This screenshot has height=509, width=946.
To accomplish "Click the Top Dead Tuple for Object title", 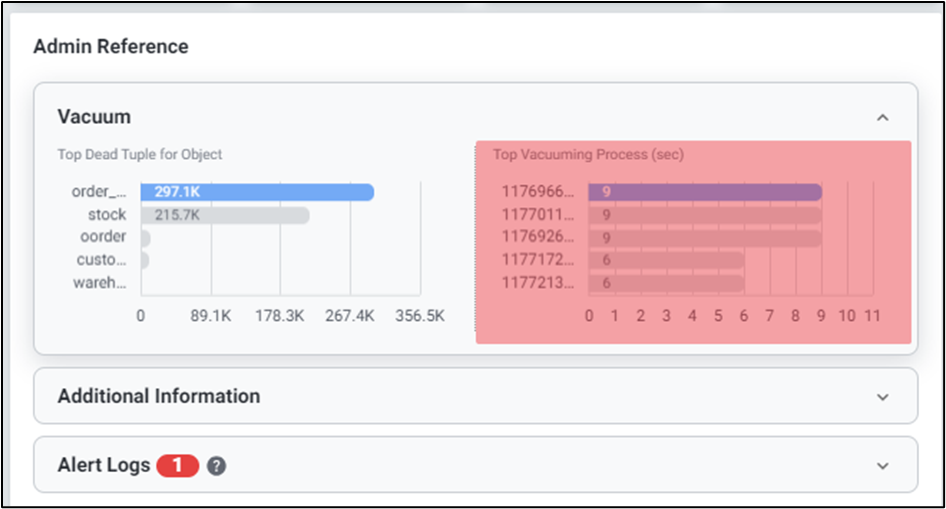I will tap(140, 155).
